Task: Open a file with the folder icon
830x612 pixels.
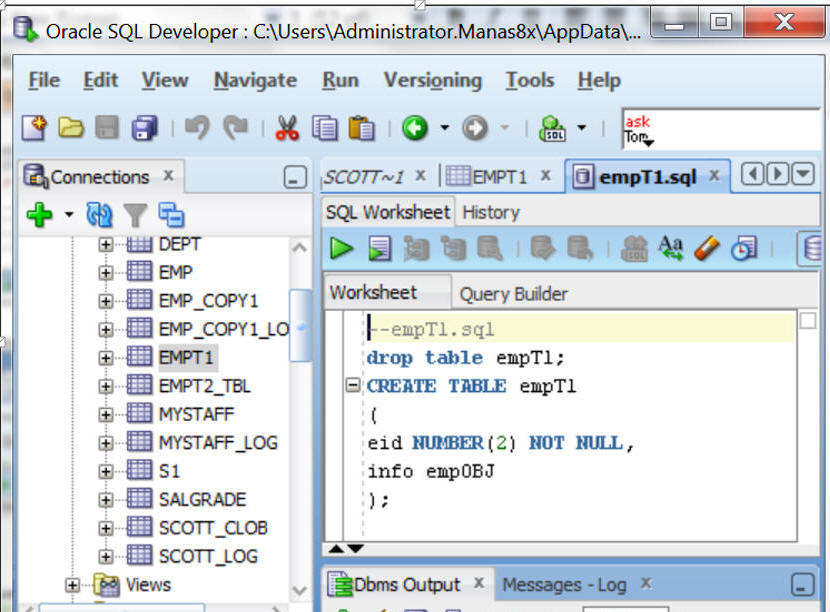Action: (71, 128)
